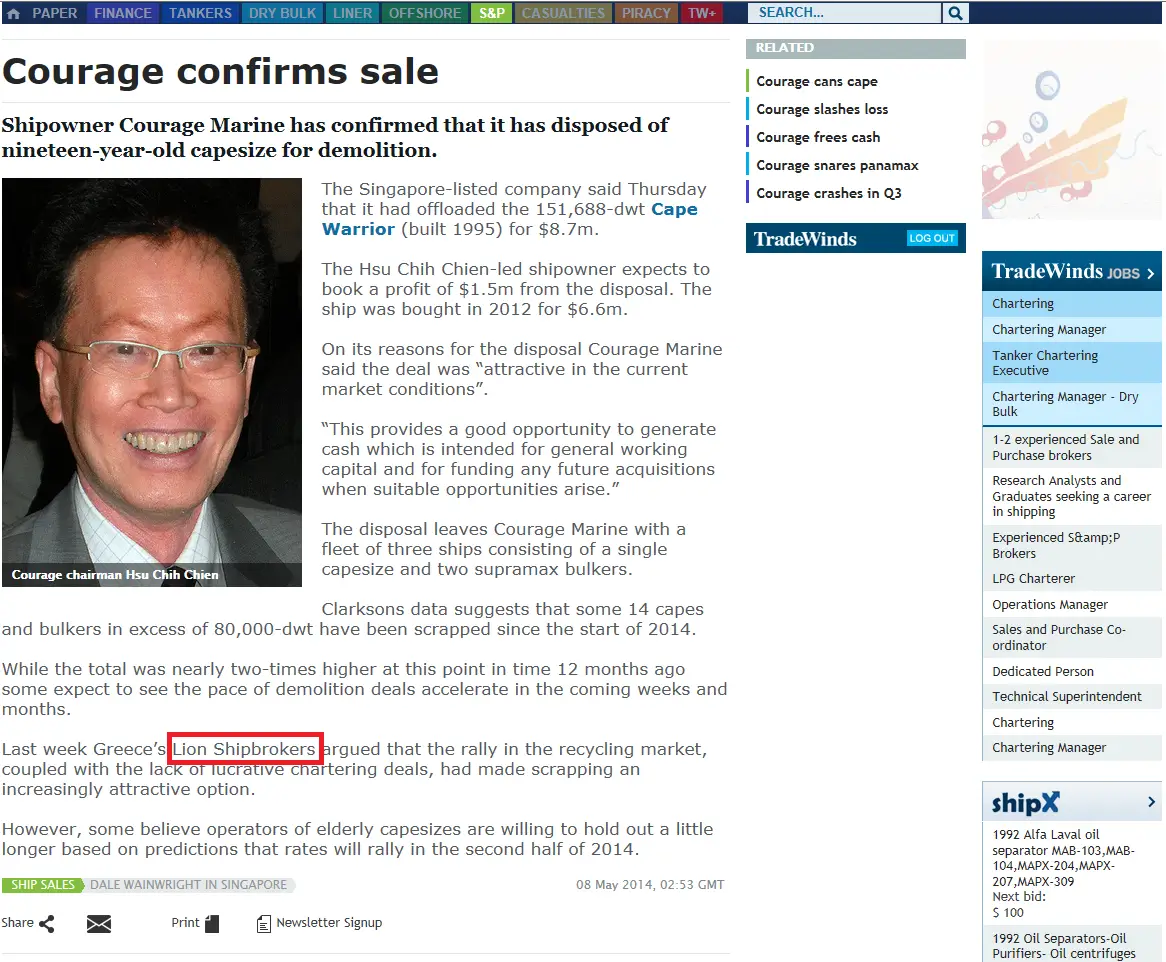Click the advertisement banner at top right
1166x962 pixels.
click(x=1072, y=130)
